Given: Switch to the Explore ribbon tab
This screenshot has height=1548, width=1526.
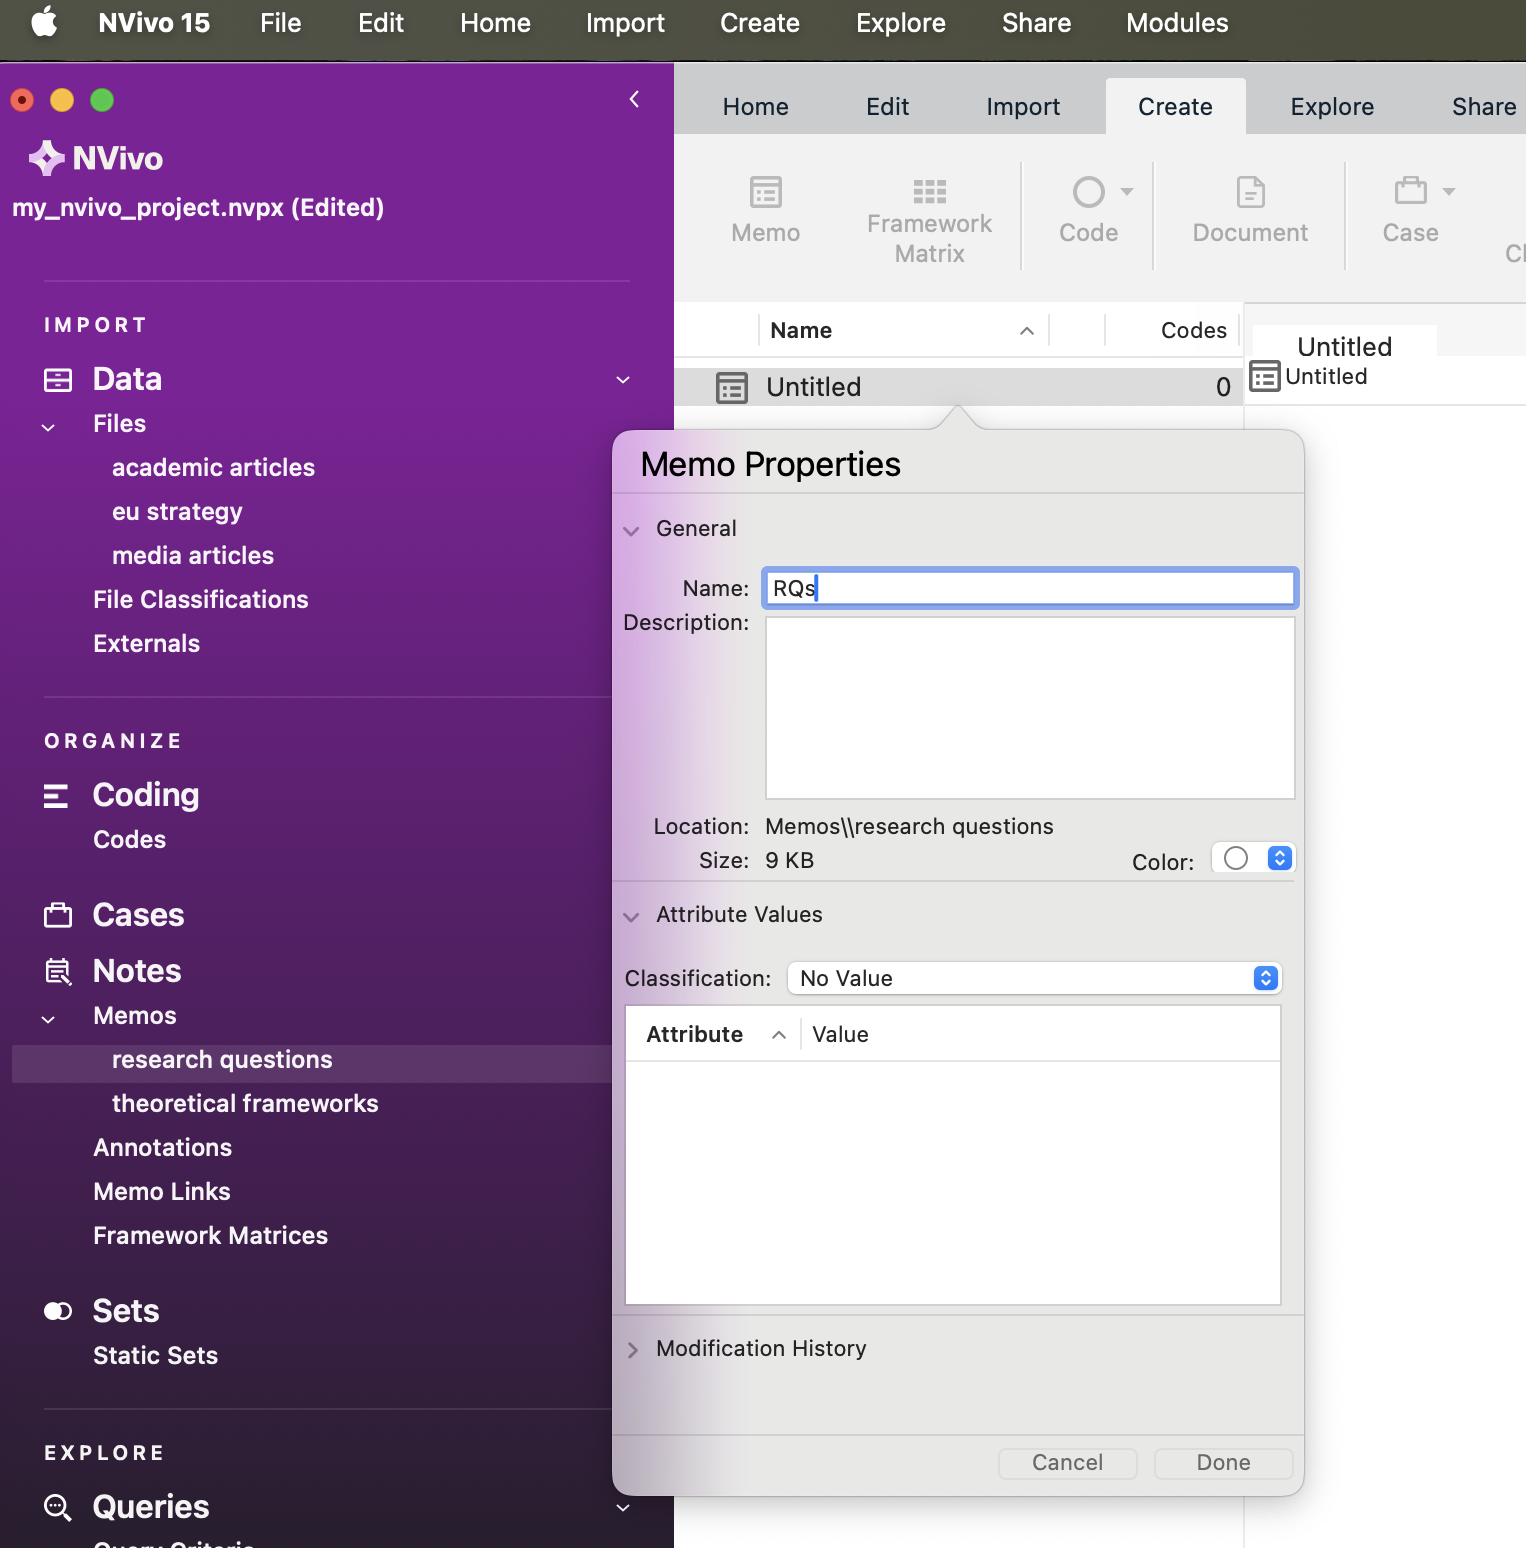Looking at the screenshot, I should point(1331,107).
